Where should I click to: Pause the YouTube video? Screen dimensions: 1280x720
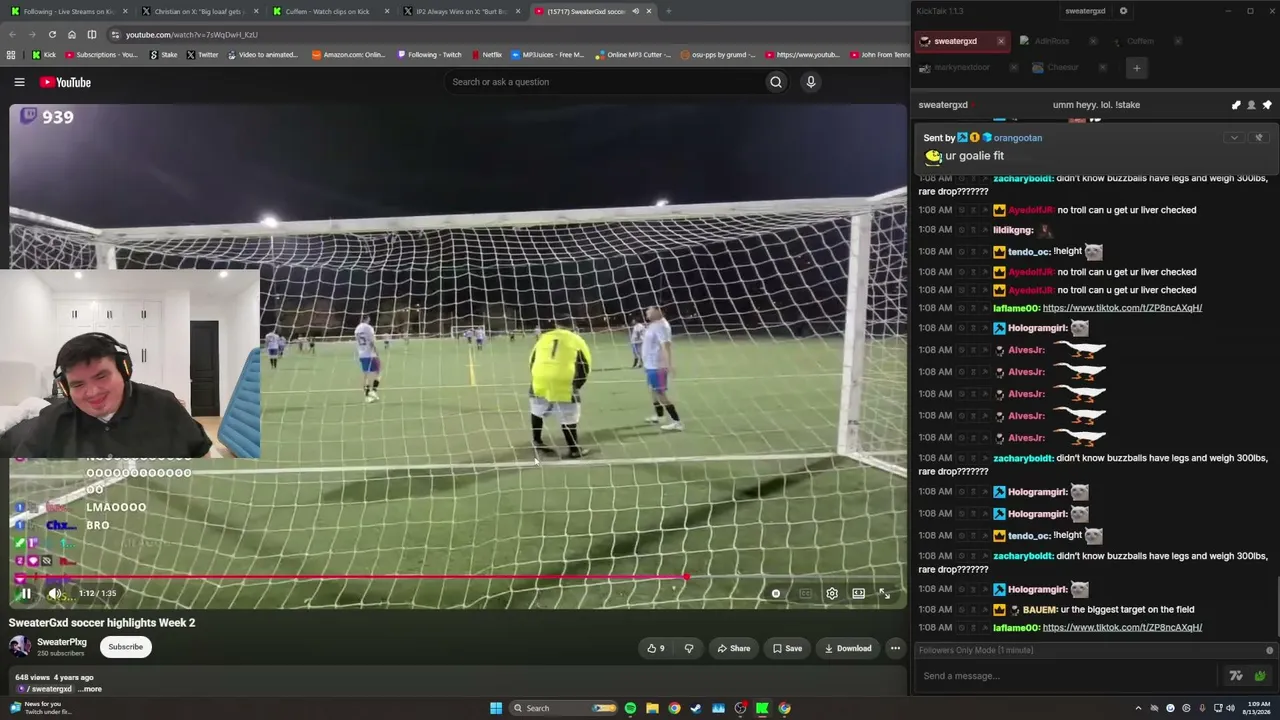pyautogui.click(x=25, y=593)
